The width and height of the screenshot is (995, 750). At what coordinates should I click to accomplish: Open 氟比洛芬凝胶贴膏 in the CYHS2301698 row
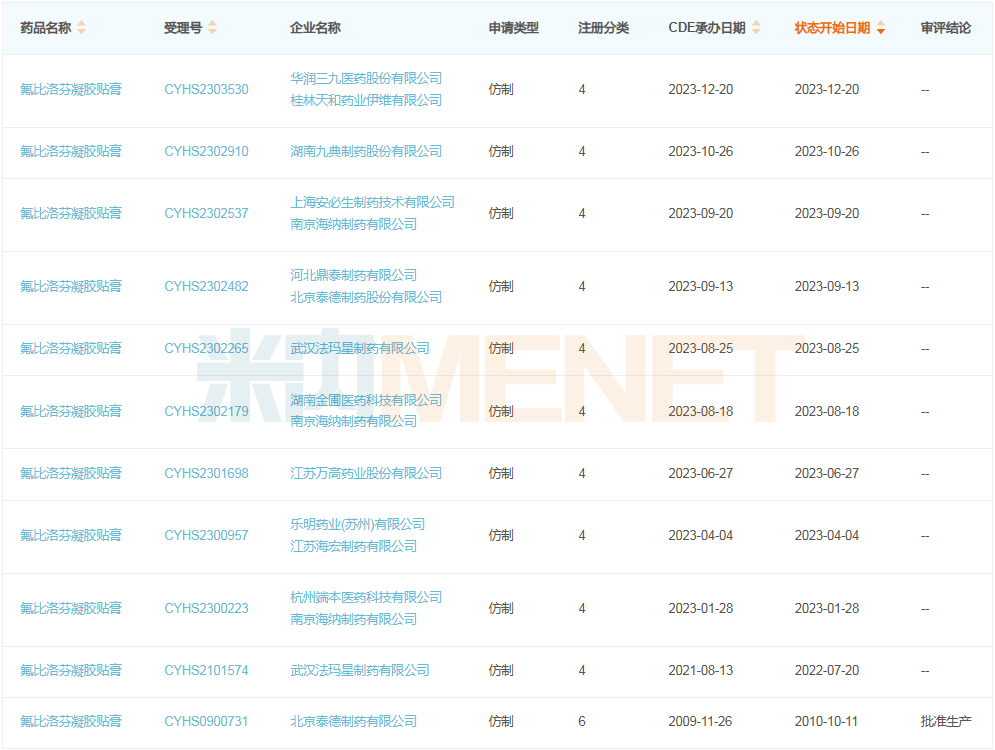click(x=71, y=473)
